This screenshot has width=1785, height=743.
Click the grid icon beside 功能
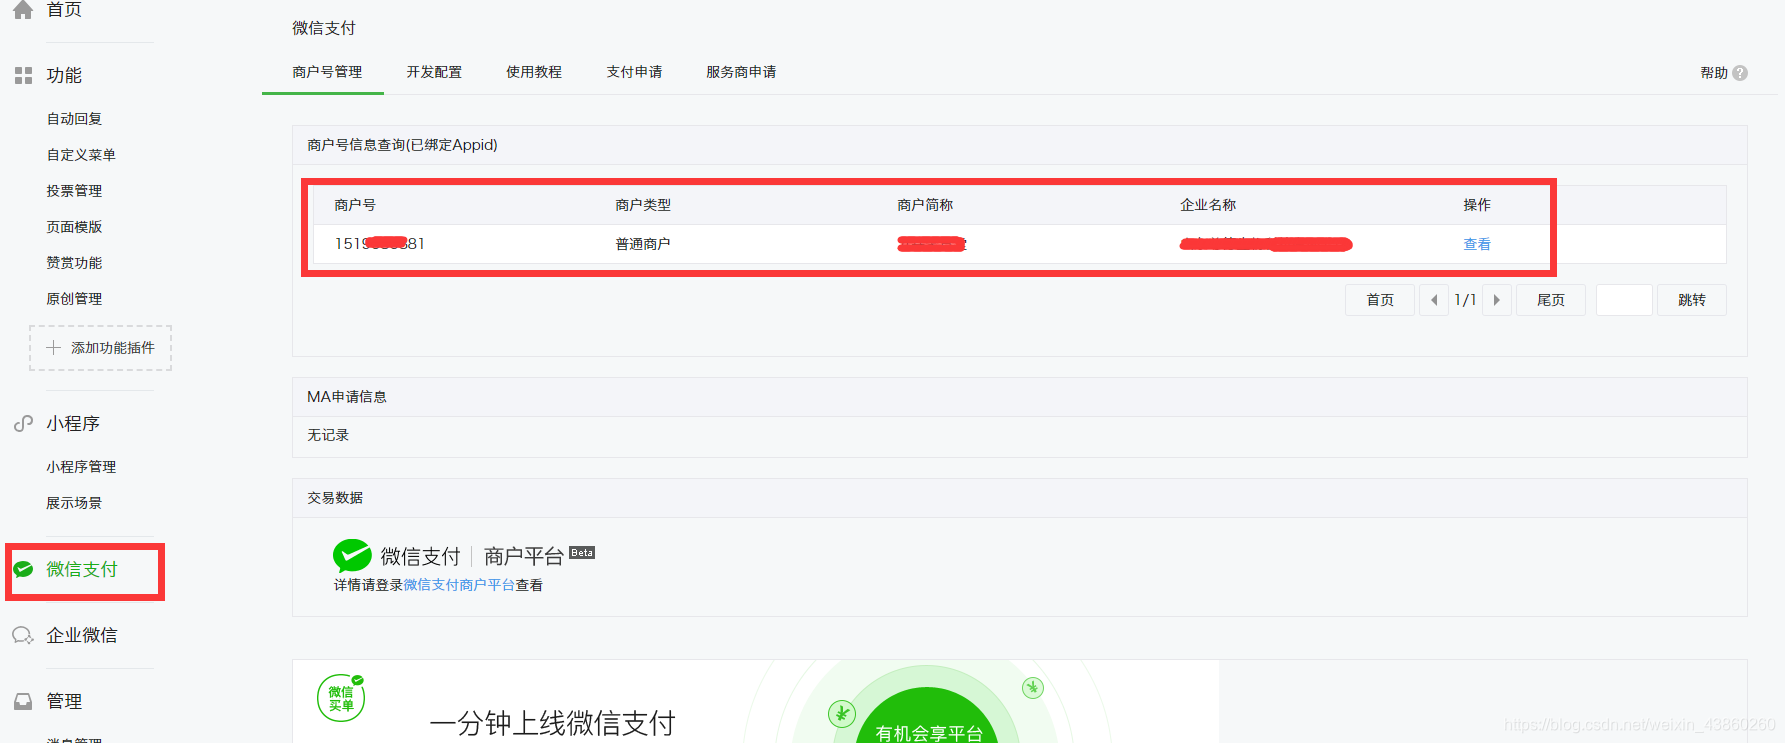(x=23, y=76)
